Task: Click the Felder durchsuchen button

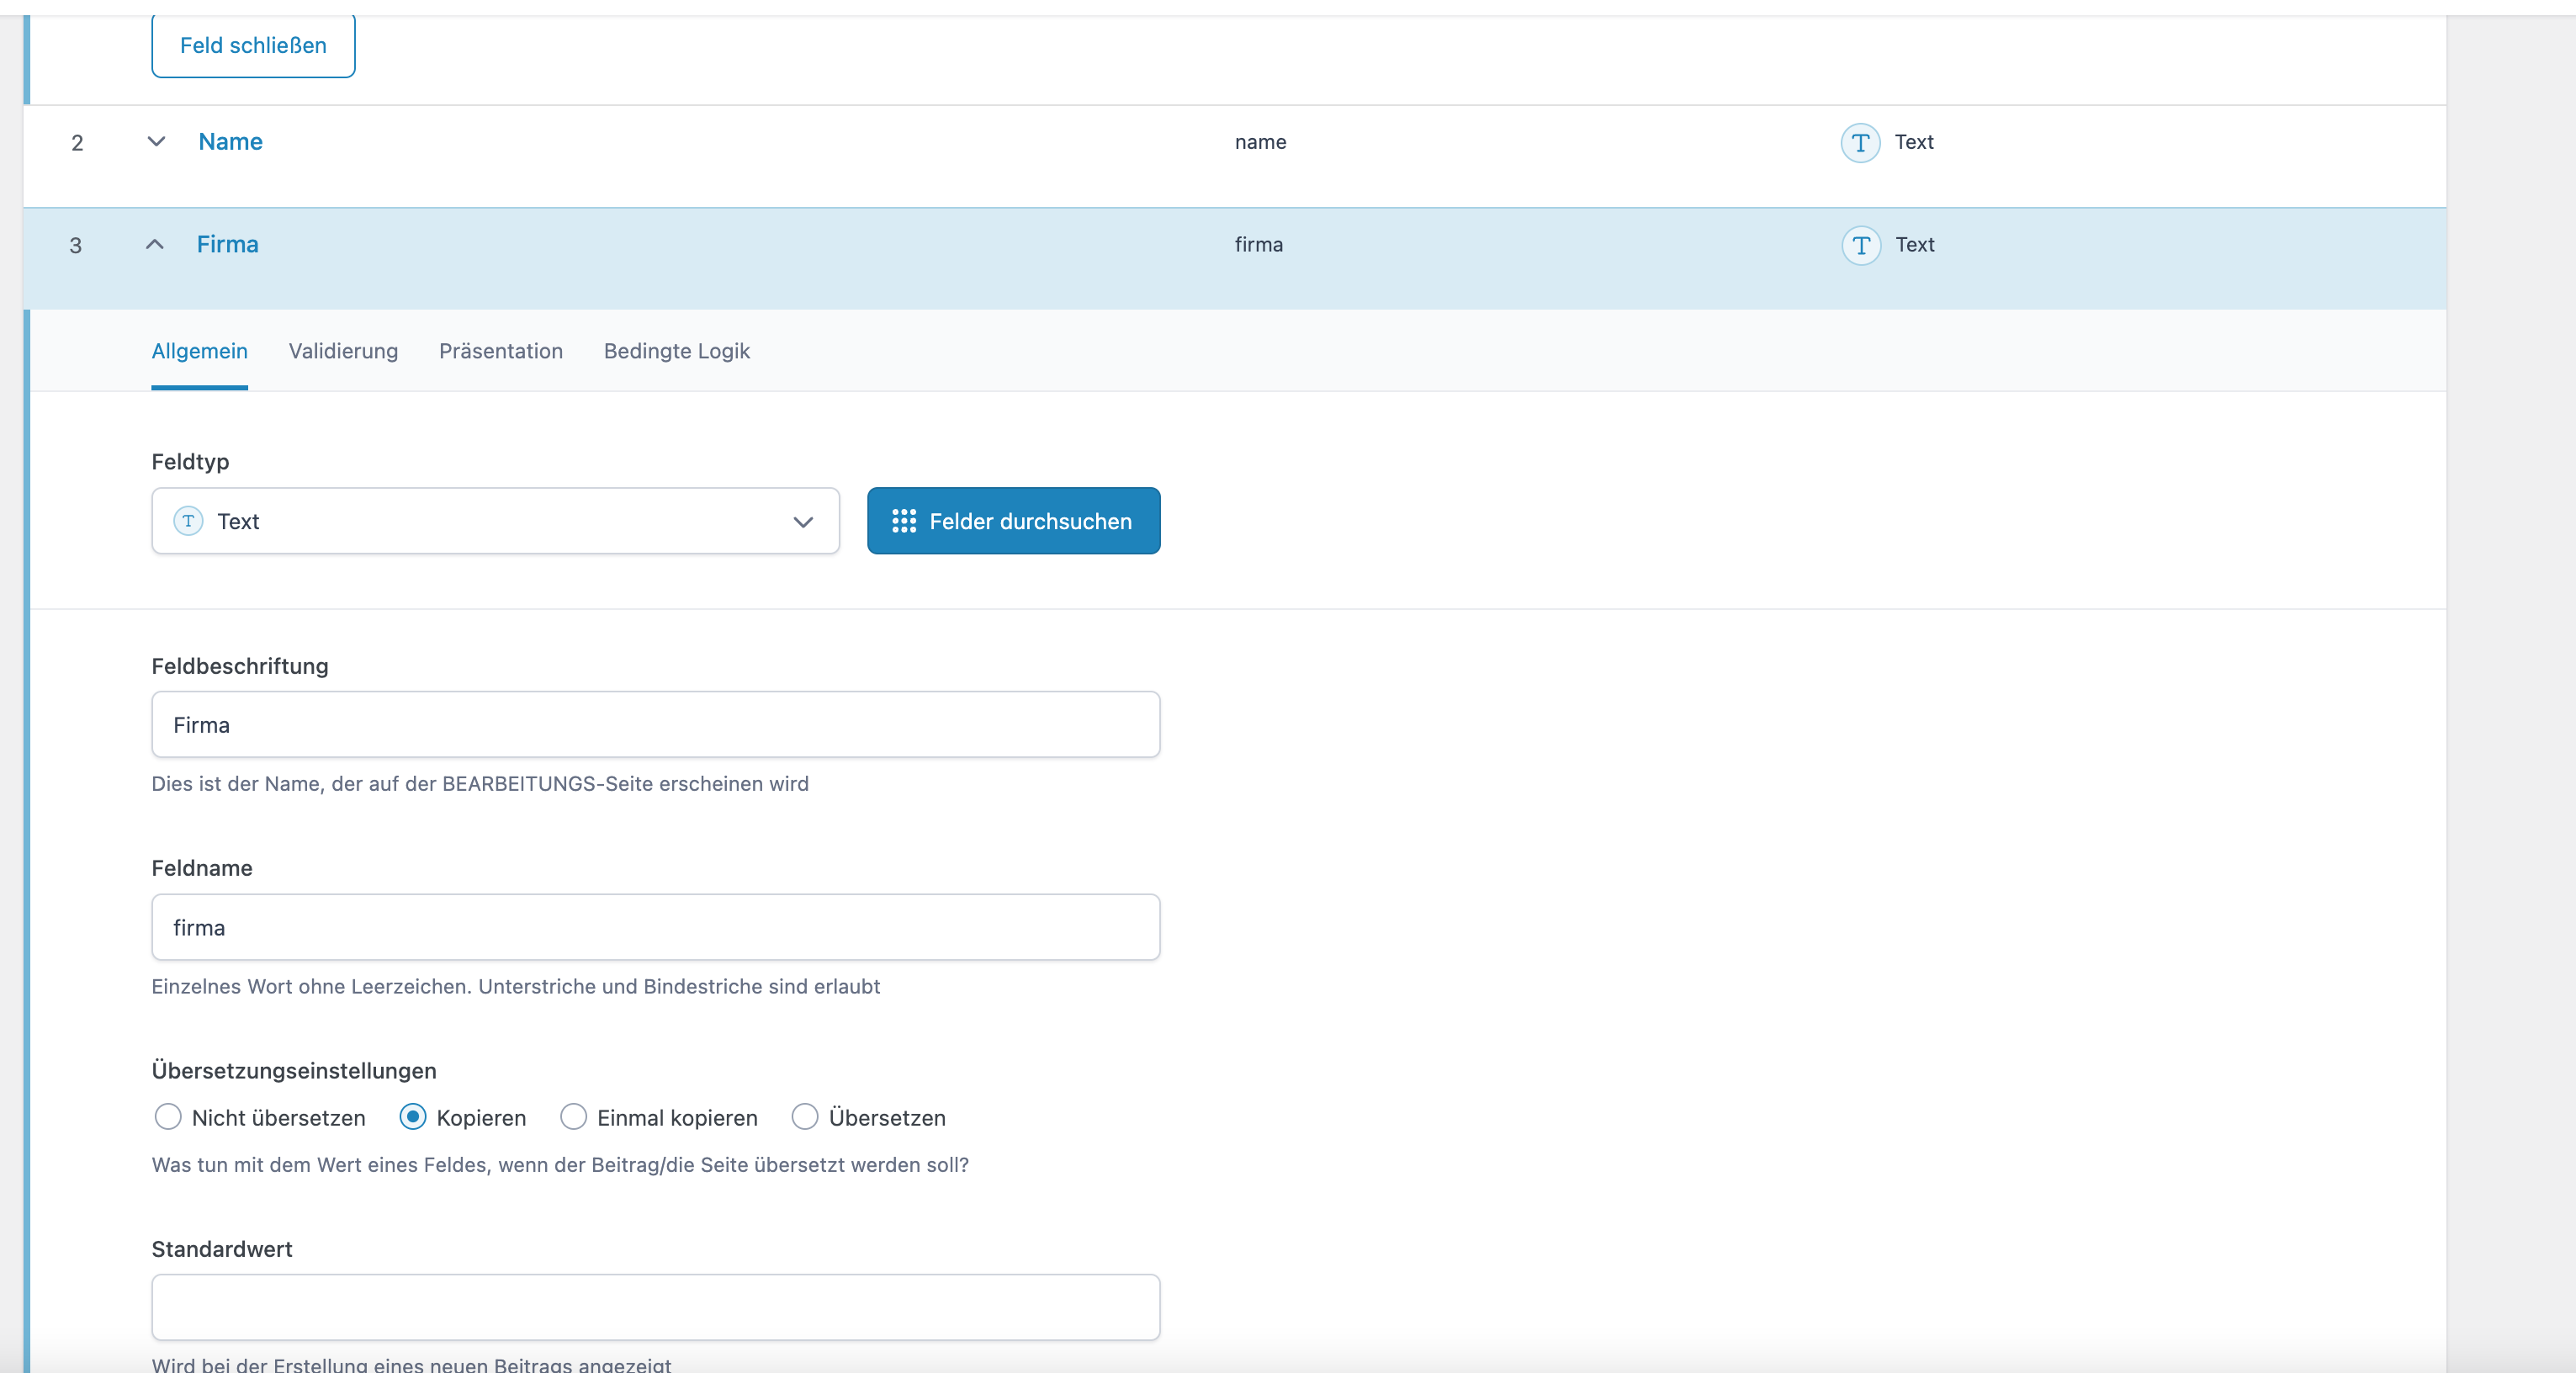Action: [1014, 521]
